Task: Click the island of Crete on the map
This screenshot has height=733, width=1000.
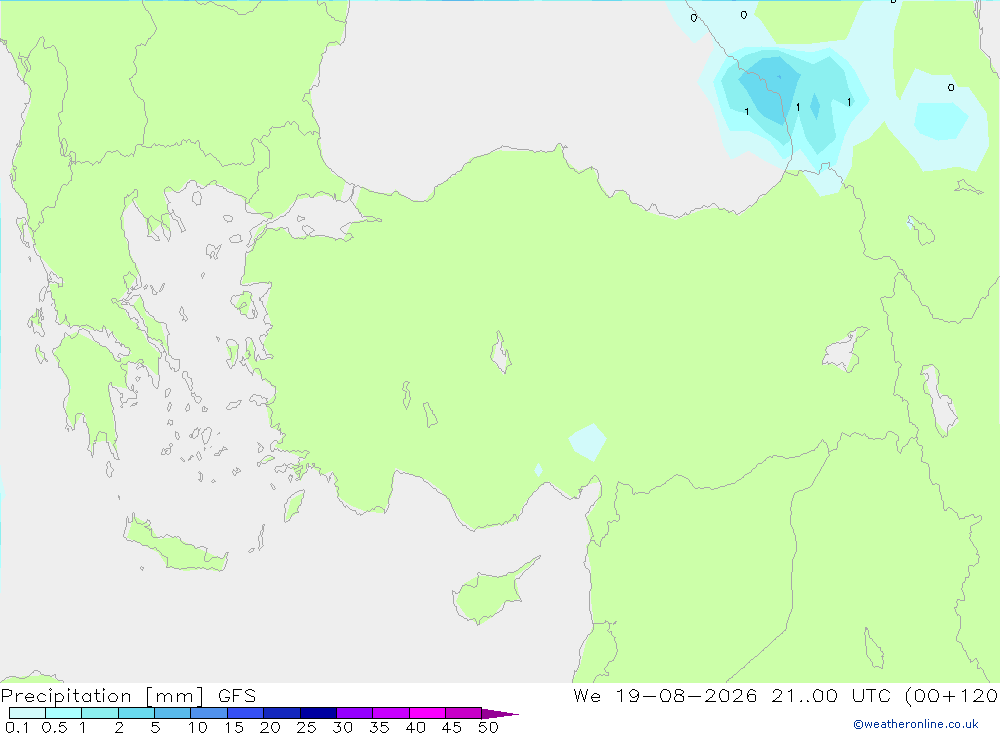Action: 175,544
